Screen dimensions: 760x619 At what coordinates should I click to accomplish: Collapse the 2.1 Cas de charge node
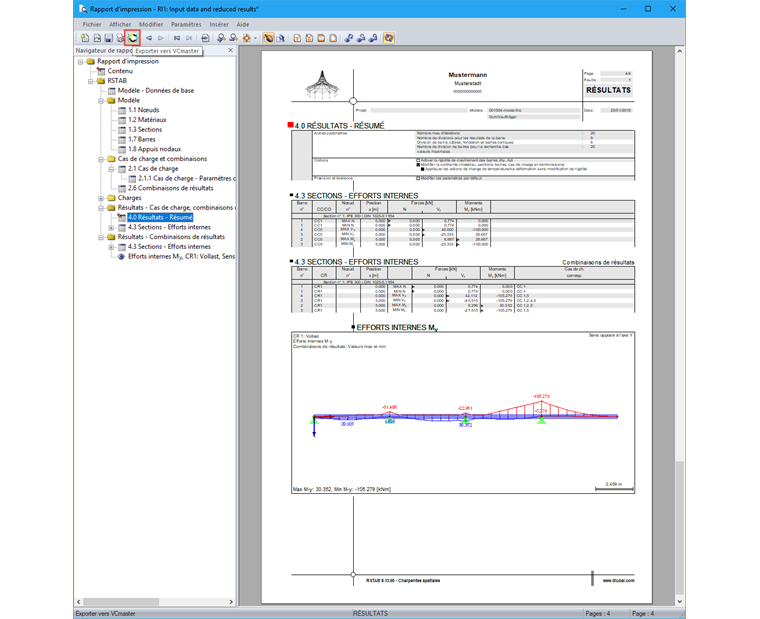111,169
